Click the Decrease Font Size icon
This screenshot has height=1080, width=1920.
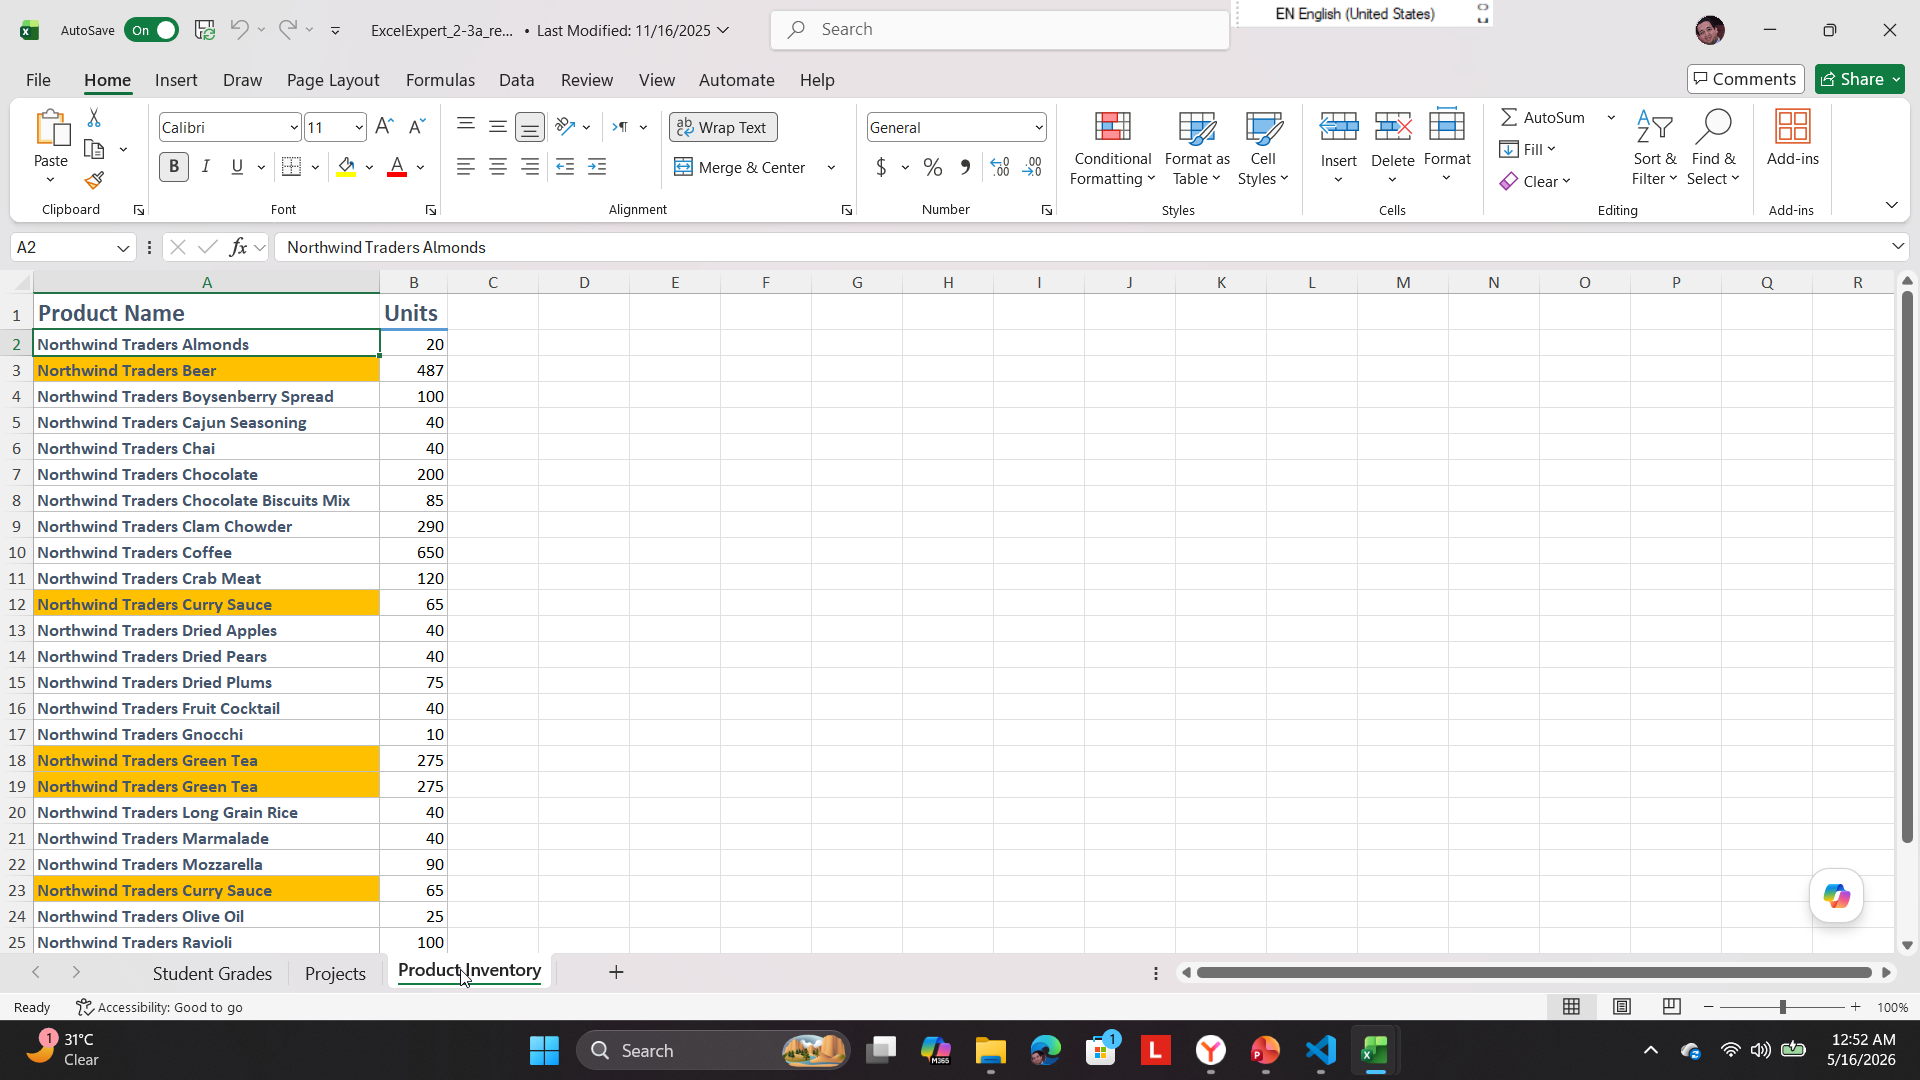[417, 127]
